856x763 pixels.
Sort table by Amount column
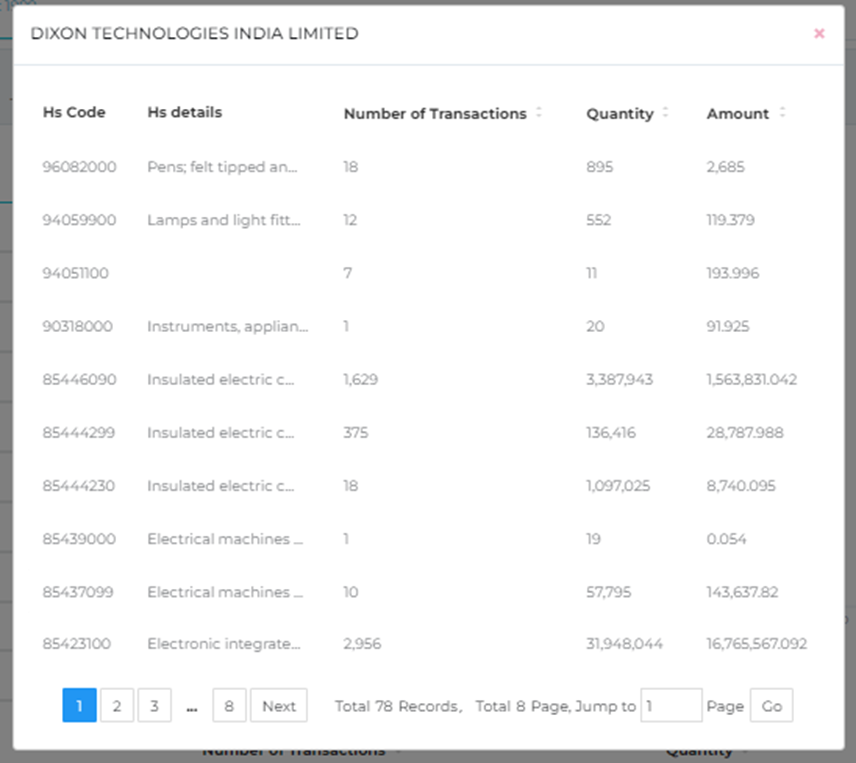coord(782,113)
